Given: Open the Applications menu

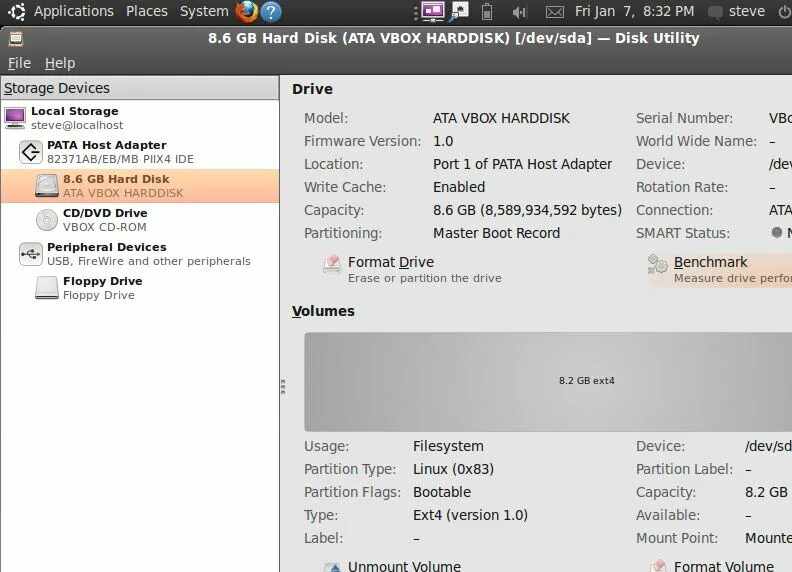Looking at the screenshot, I should pyautogui.click(x=74, y=11).
